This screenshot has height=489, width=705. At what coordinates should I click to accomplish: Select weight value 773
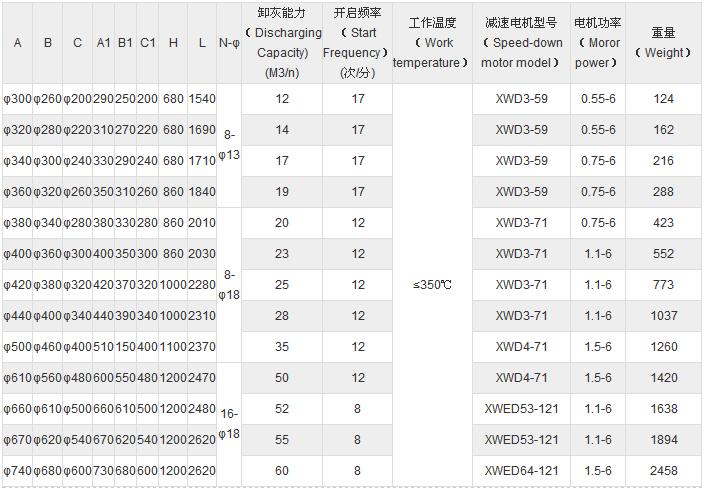664,285
